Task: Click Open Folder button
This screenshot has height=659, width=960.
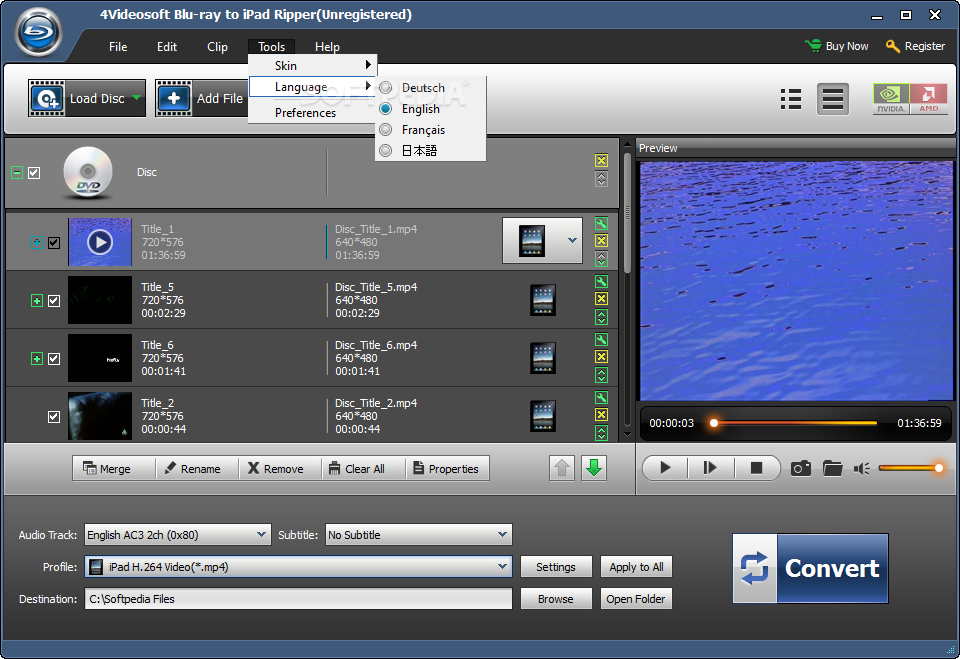Action: (636, 599)
